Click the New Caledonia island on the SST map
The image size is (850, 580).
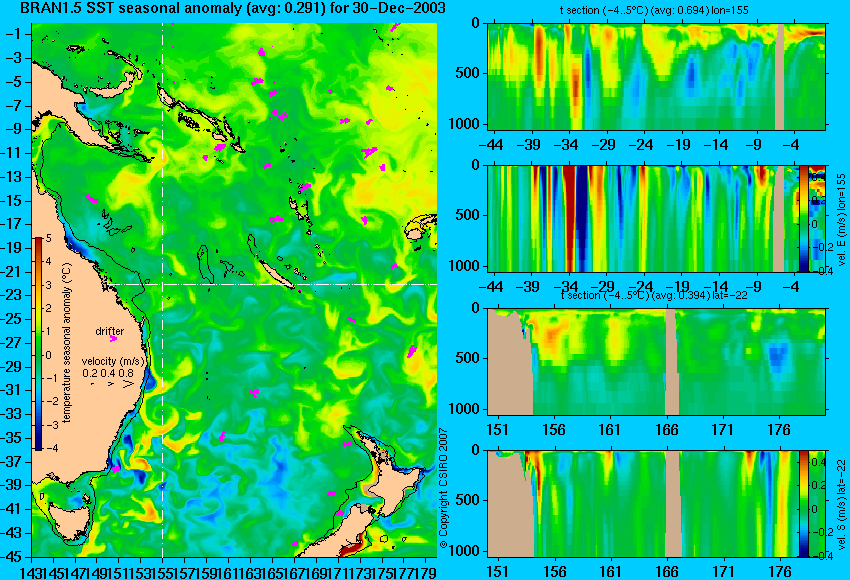click(276, 275)
